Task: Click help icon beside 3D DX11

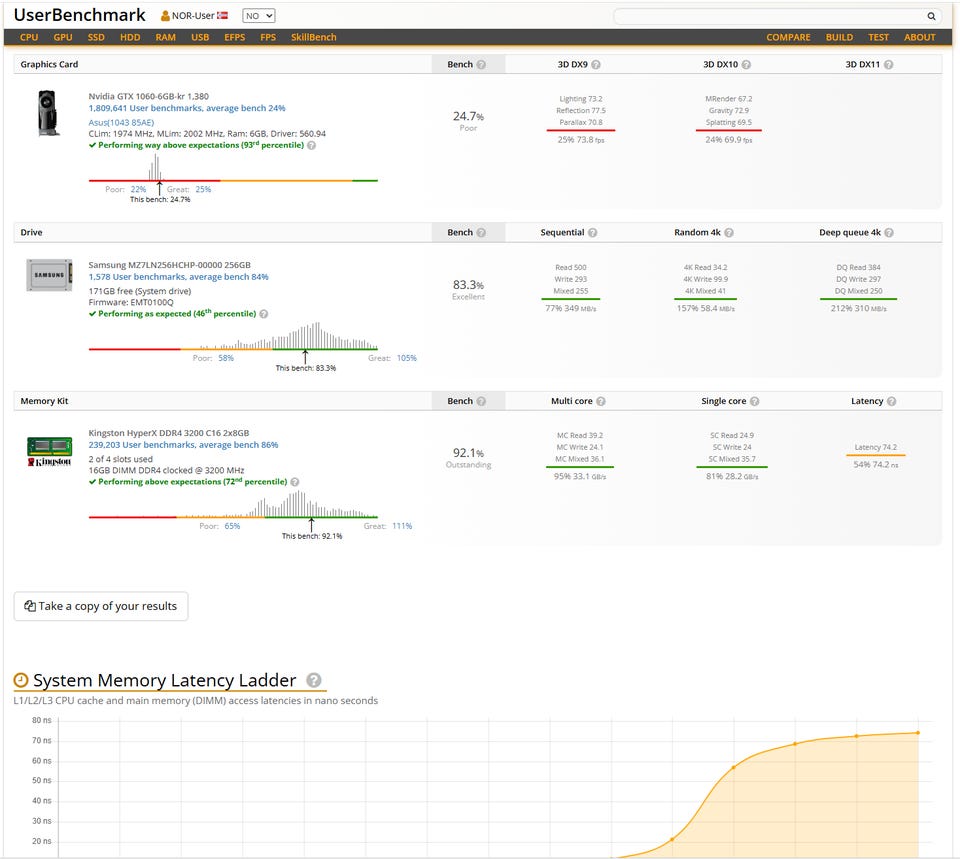Action: click(888, 64)
